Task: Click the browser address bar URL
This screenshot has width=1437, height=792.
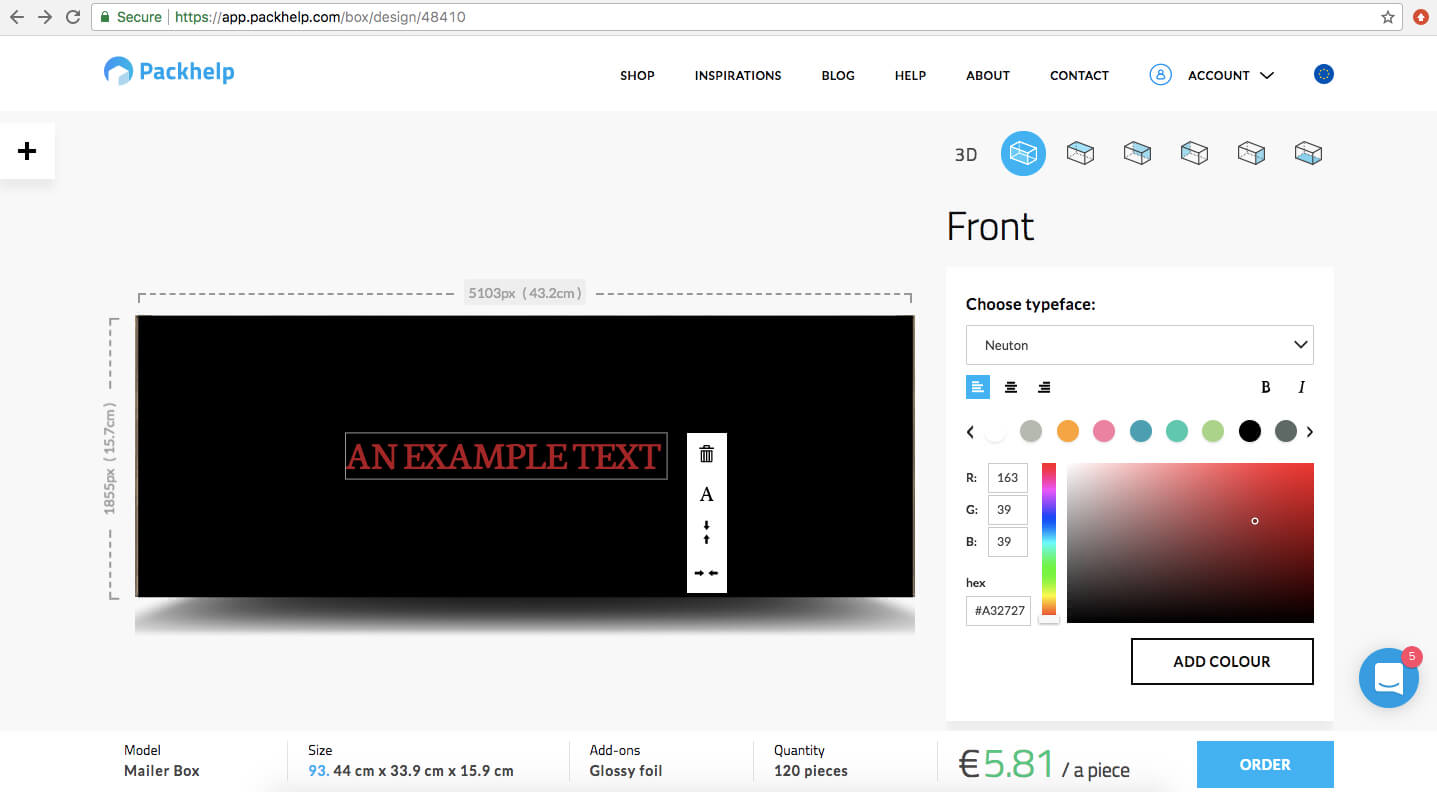Action: [x=320, y=17]
